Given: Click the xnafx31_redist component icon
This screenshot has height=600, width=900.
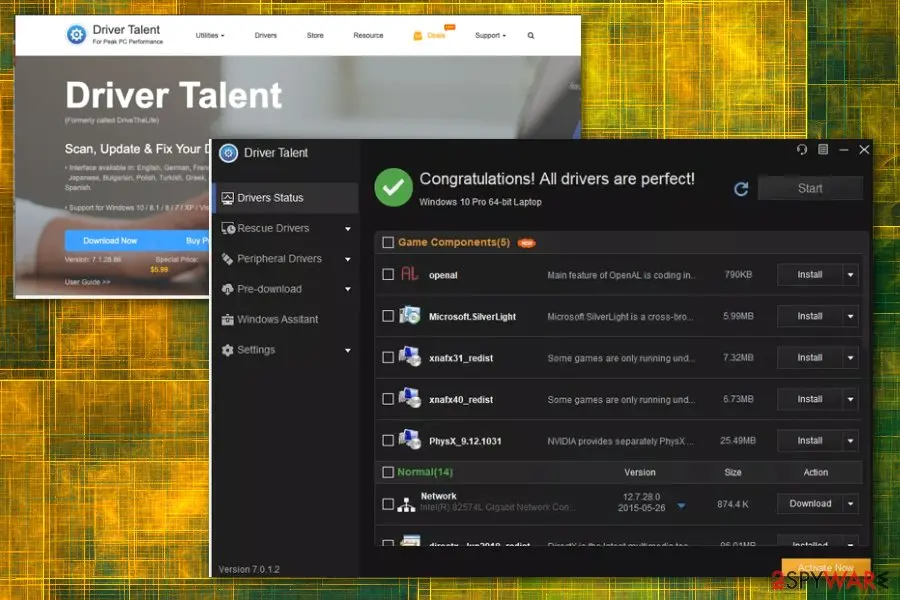Looking at the screenshot, I should [x=410, y=357].
